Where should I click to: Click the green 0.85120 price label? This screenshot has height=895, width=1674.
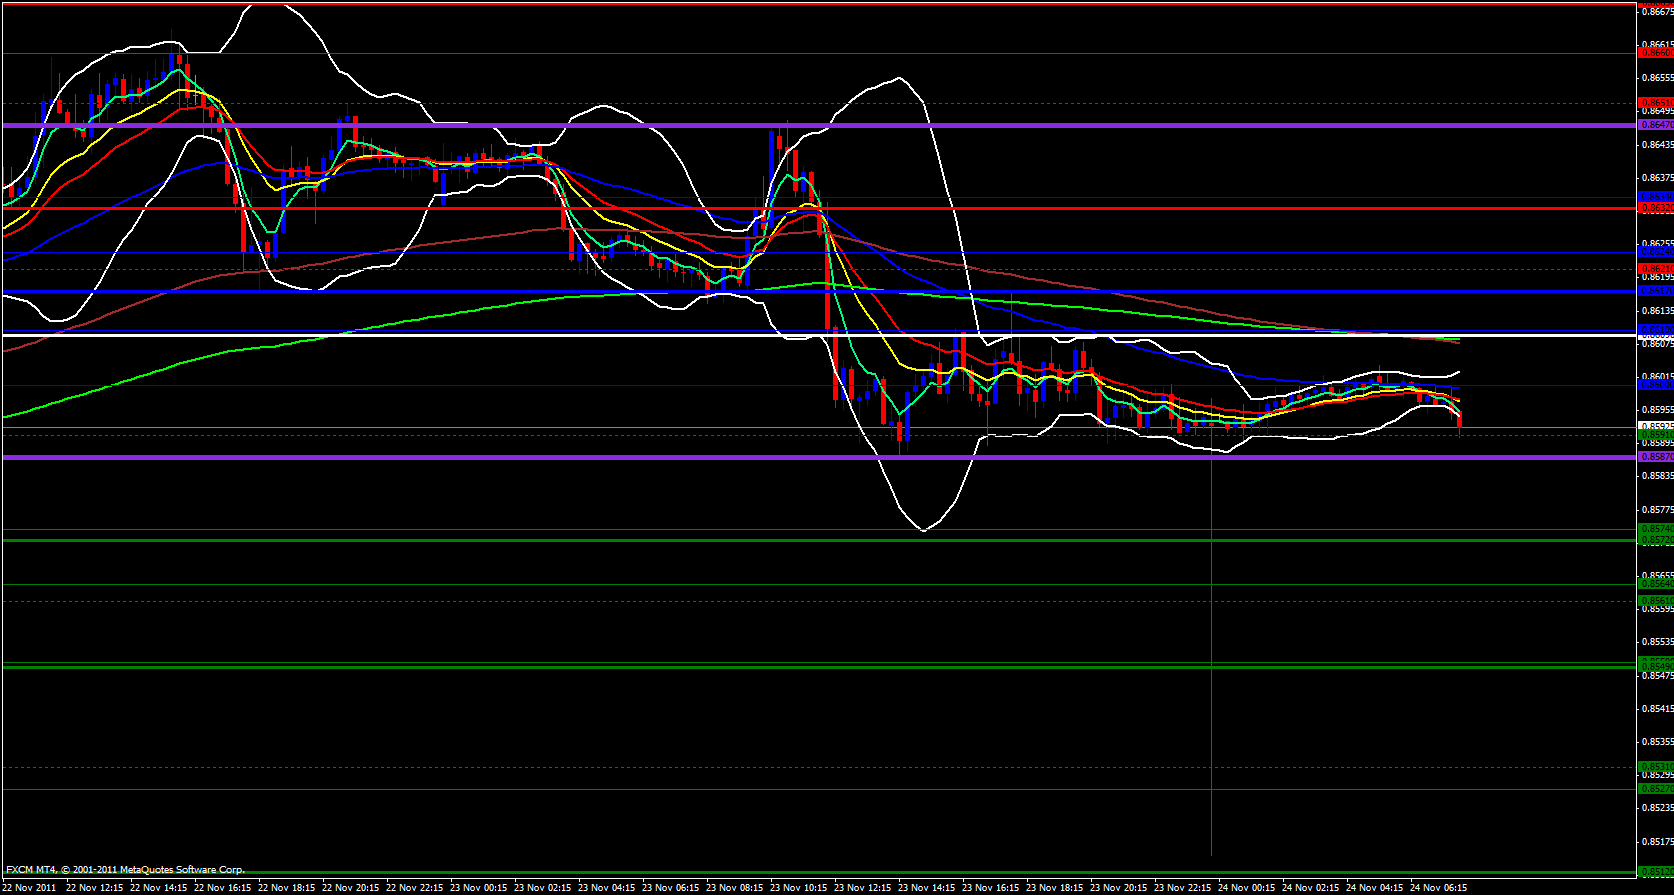(x=1655, y=871)
